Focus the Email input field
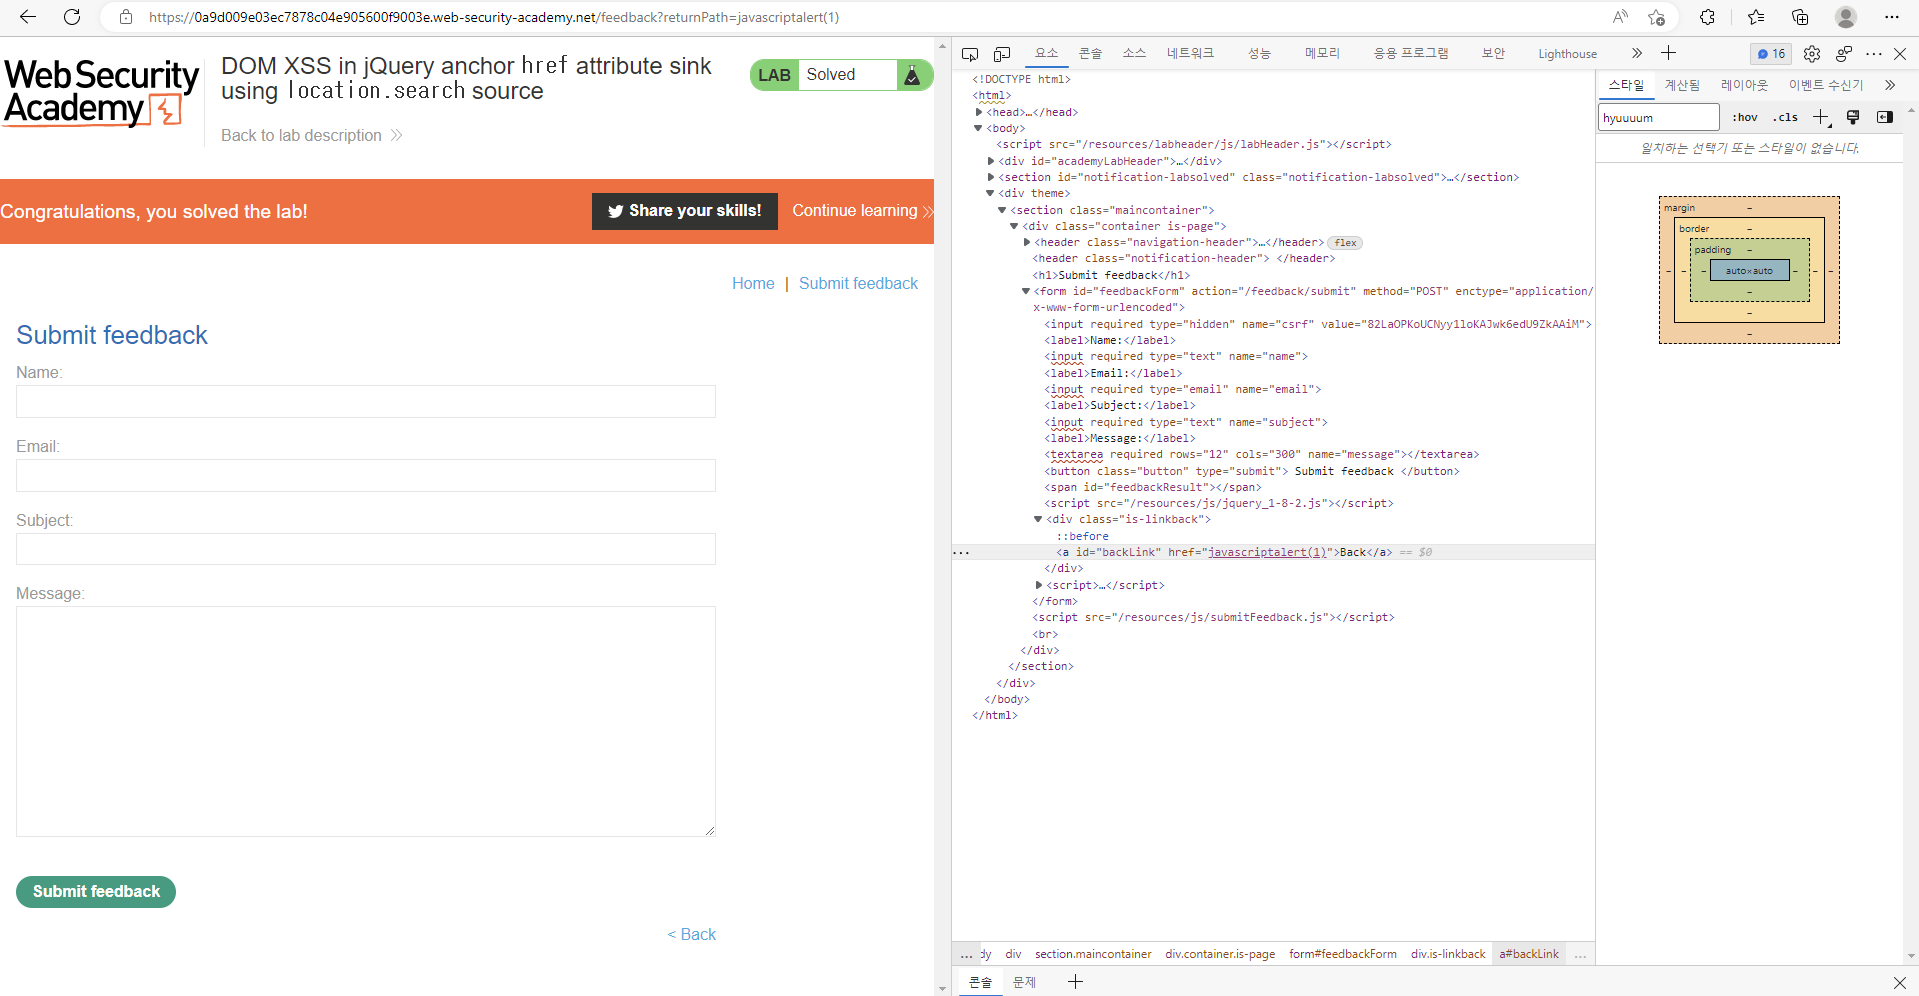The height and width of the screenshot is (996, 1919). (x=366, y=475)
